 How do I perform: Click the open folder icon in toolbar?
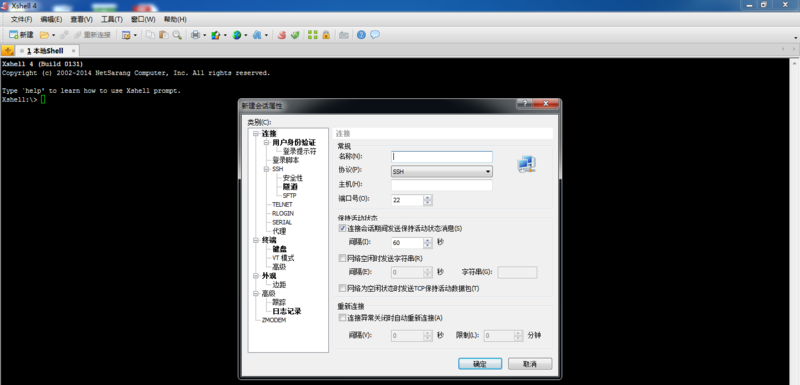[x=44, y=35]
